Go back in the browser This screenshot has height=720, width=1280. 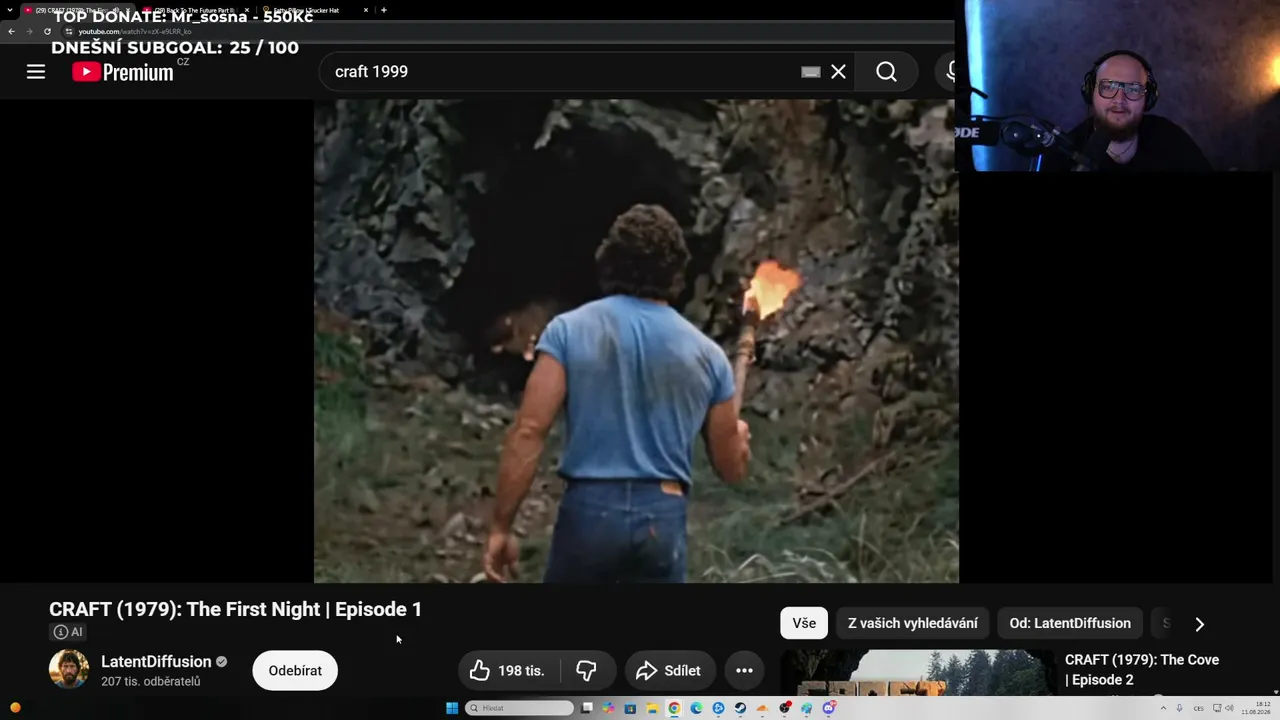click(11, 31)
